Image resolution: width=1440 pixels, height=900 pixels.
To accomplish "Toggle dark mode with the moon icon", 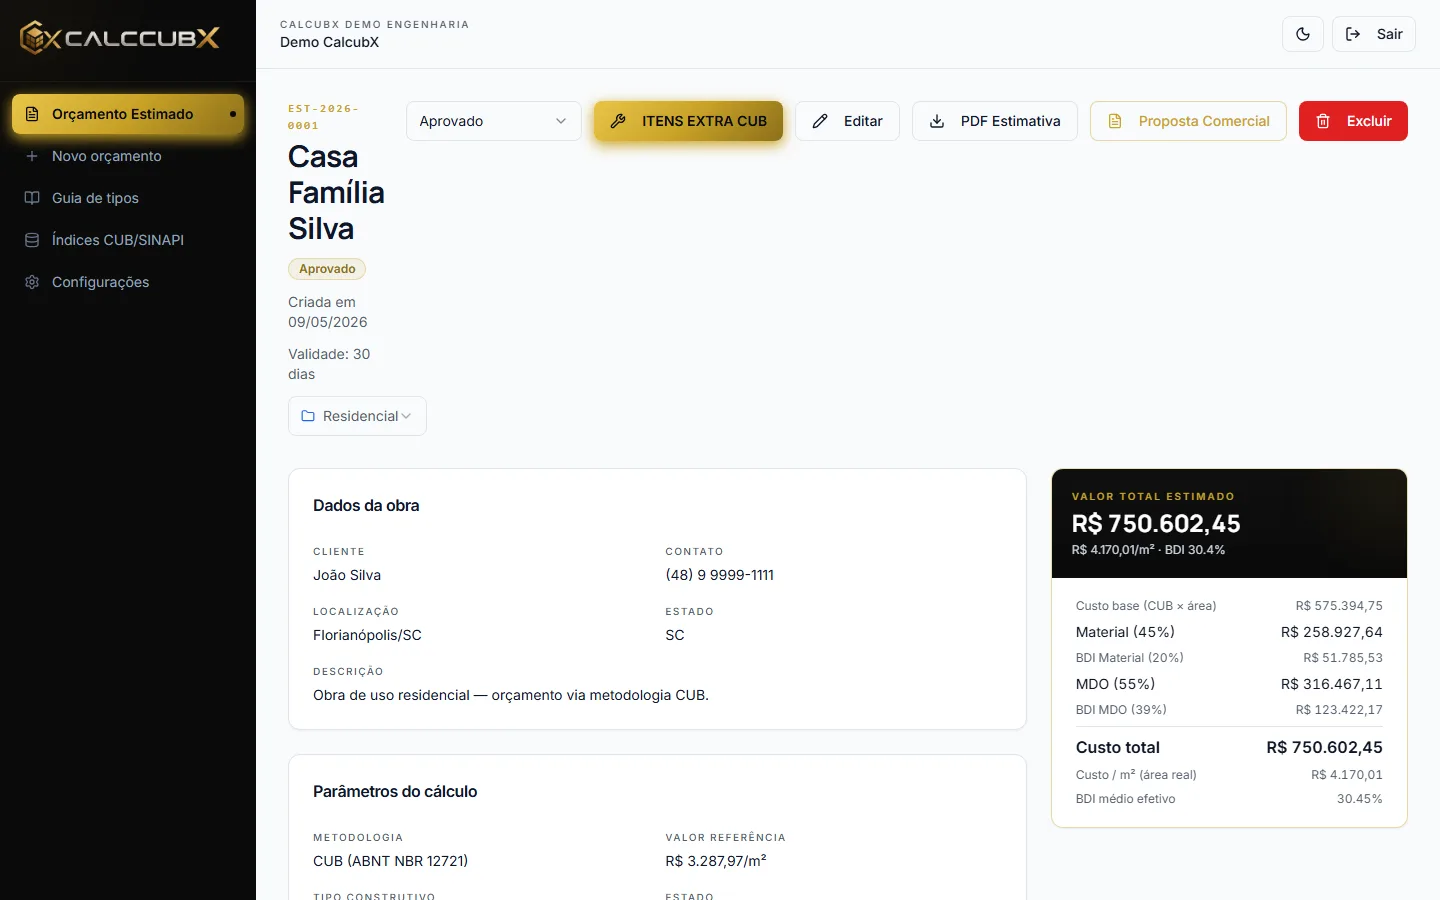I will [x=1303, y=34].
